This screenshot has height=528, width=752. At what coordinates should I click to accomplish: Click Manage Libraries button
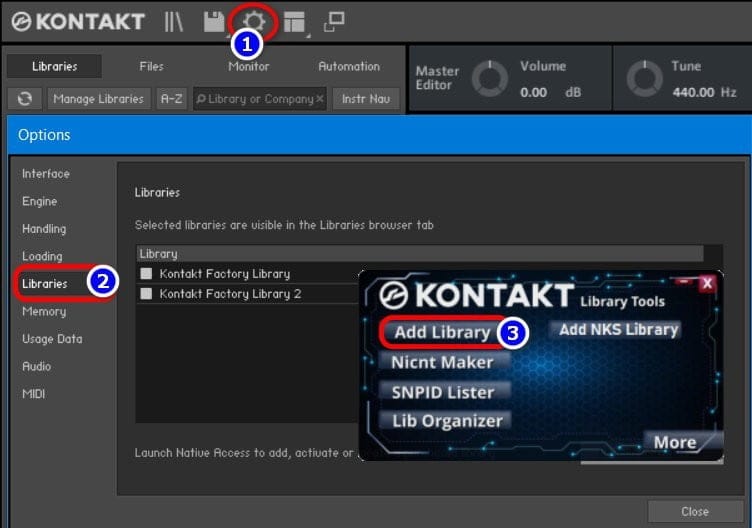point(99,99)
